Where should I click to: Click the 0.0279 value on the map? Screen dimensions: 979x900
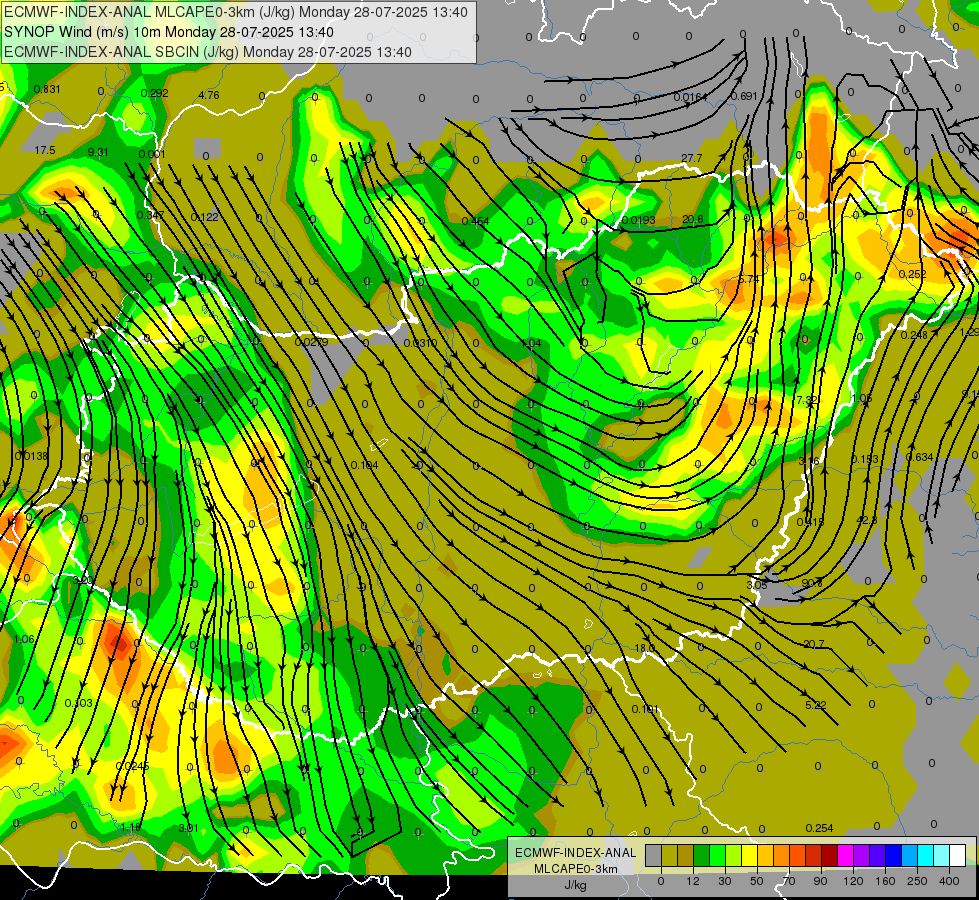tap(311, 342)
